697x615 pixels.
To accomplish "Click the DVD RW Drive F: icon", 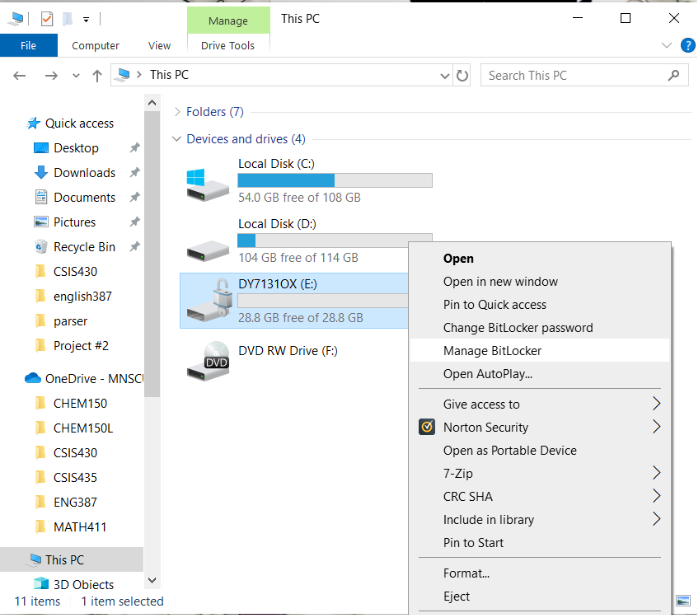I will (208, 361).
